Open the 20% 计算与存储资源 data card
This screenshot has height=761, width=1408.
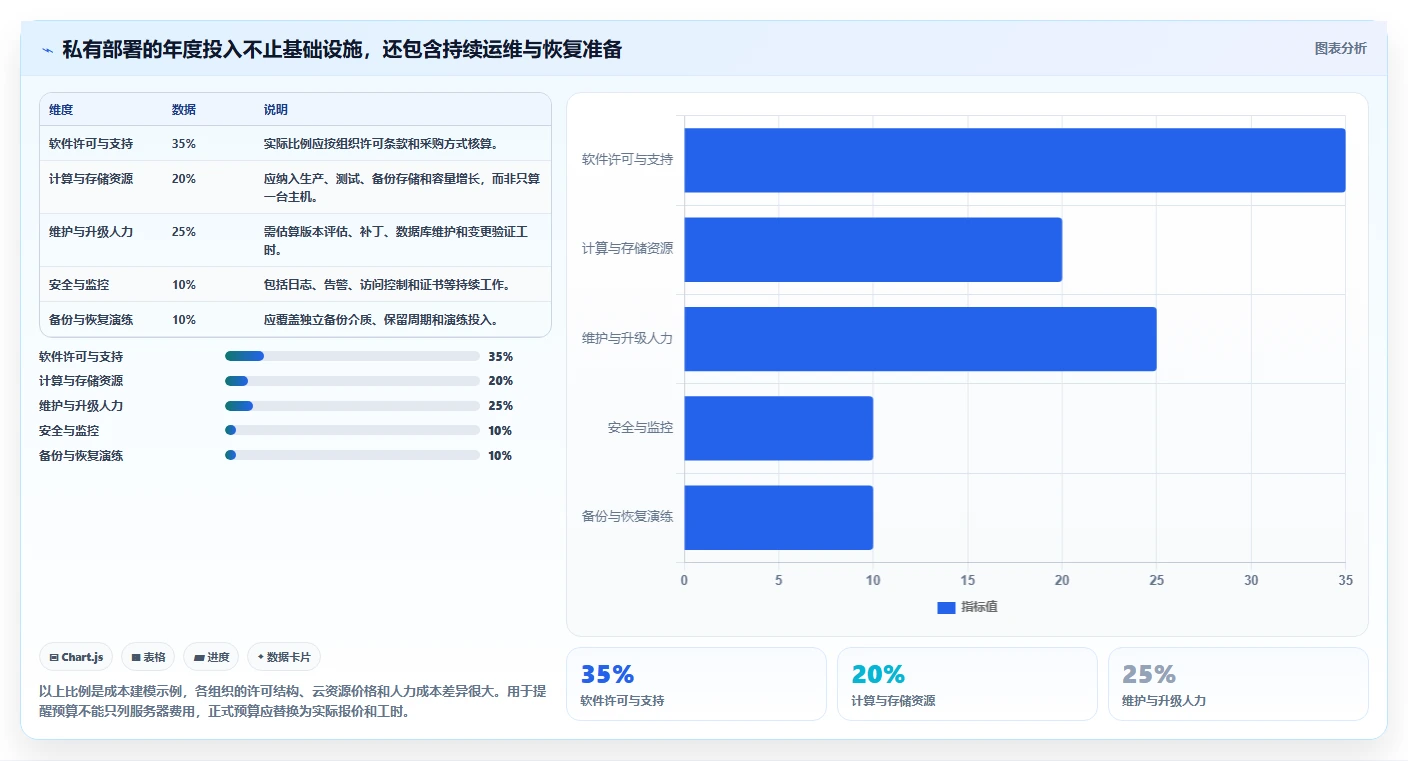[967, 684]
